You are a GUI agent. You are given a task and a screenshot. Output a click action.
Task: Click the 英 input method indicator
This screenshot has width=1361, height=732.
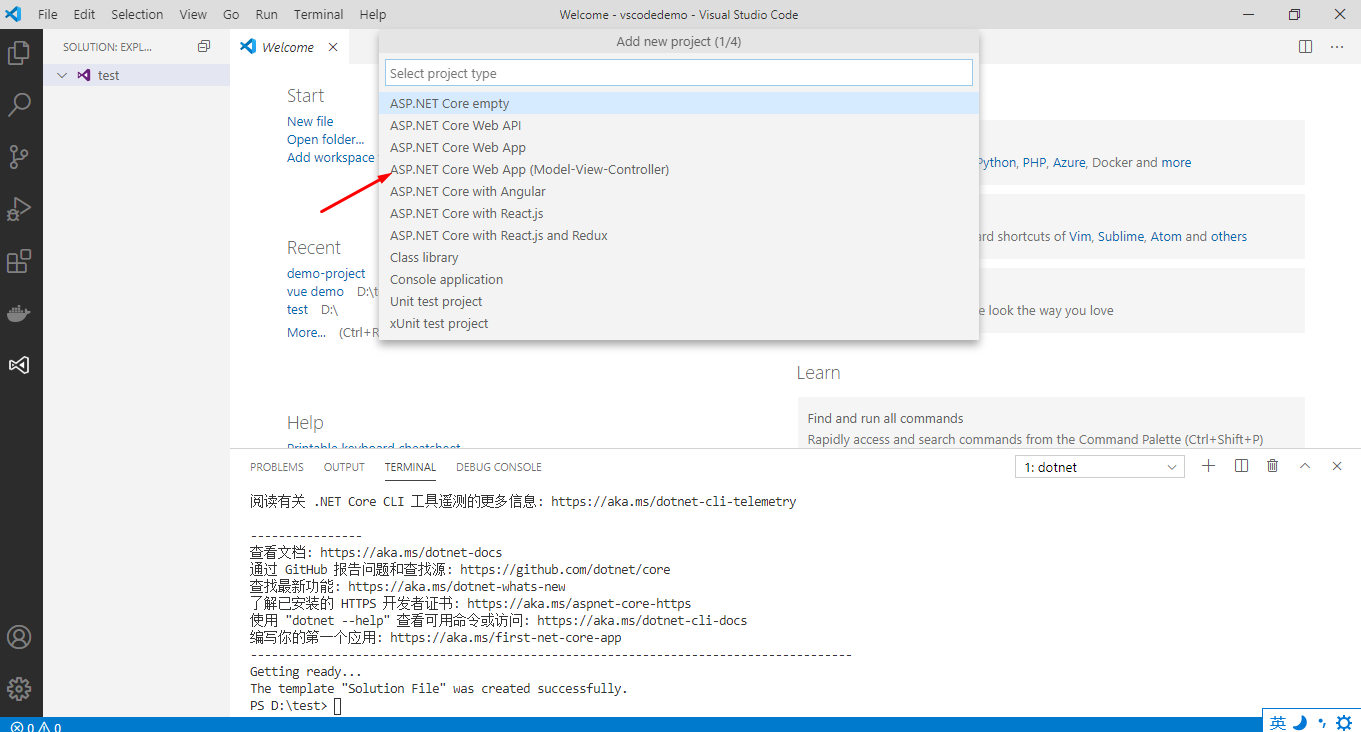[x=1278, y=723]
